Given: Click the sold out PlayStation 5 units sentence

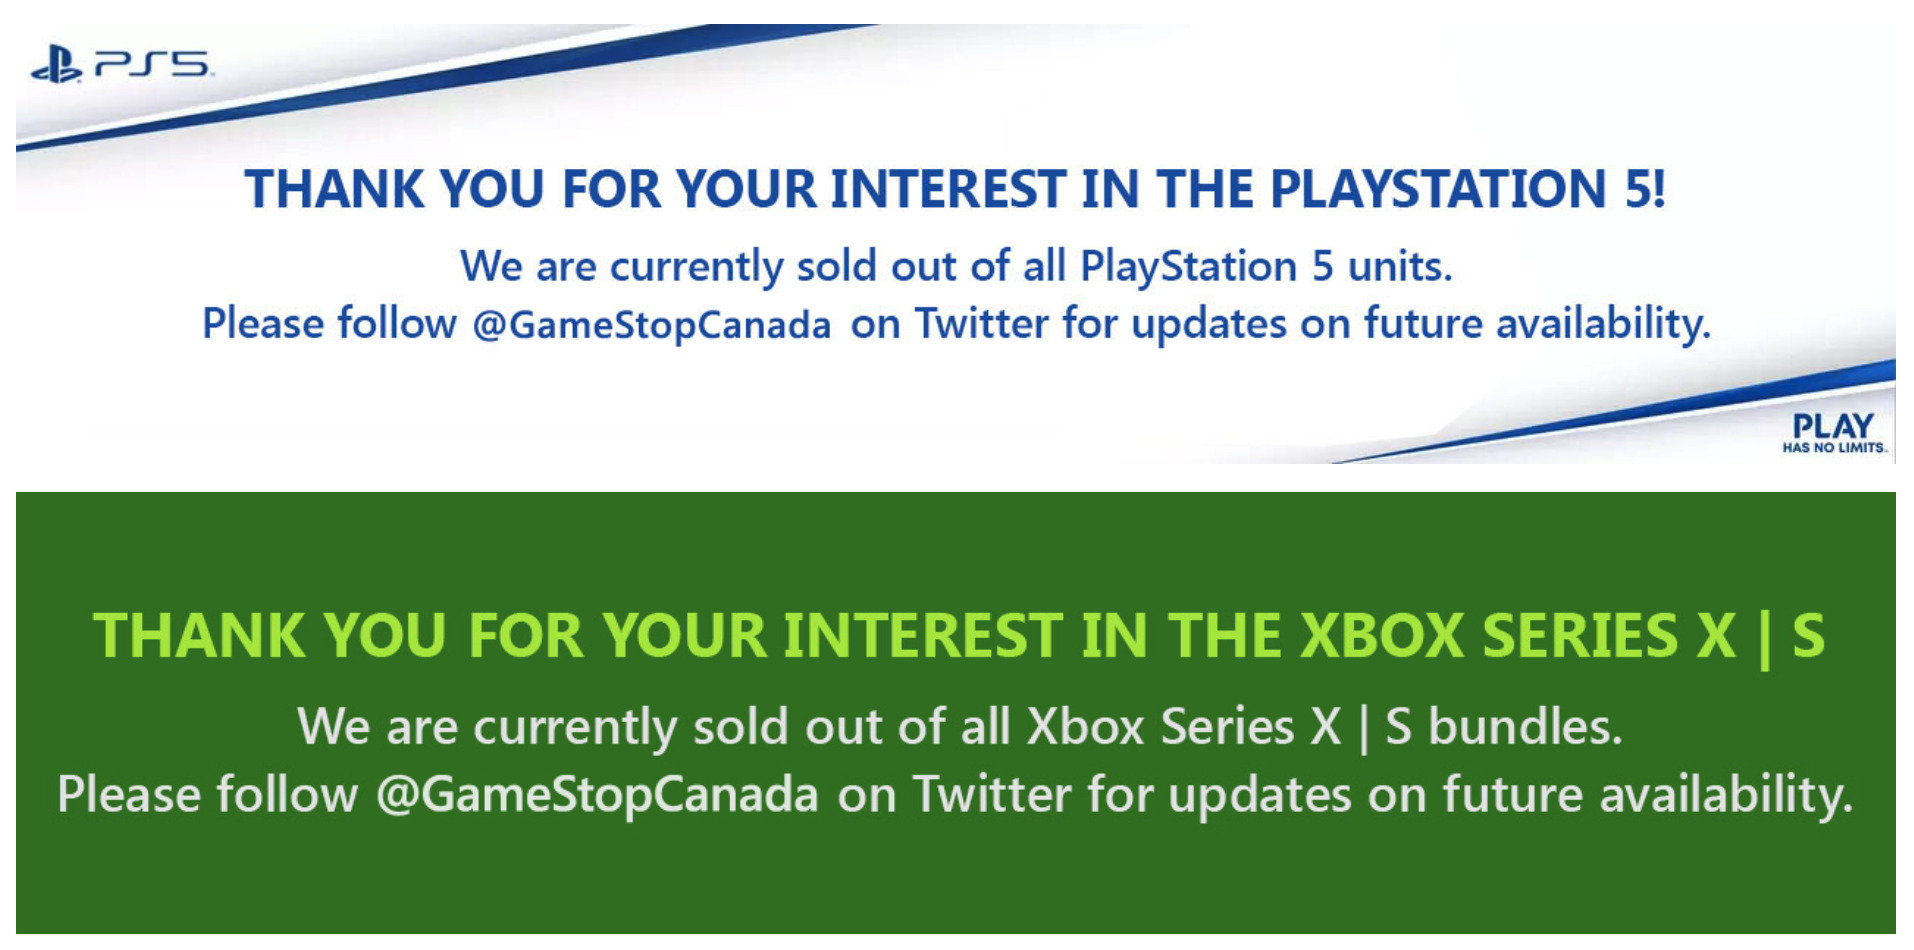Looking at the screenshot, I should click(956, 267).
